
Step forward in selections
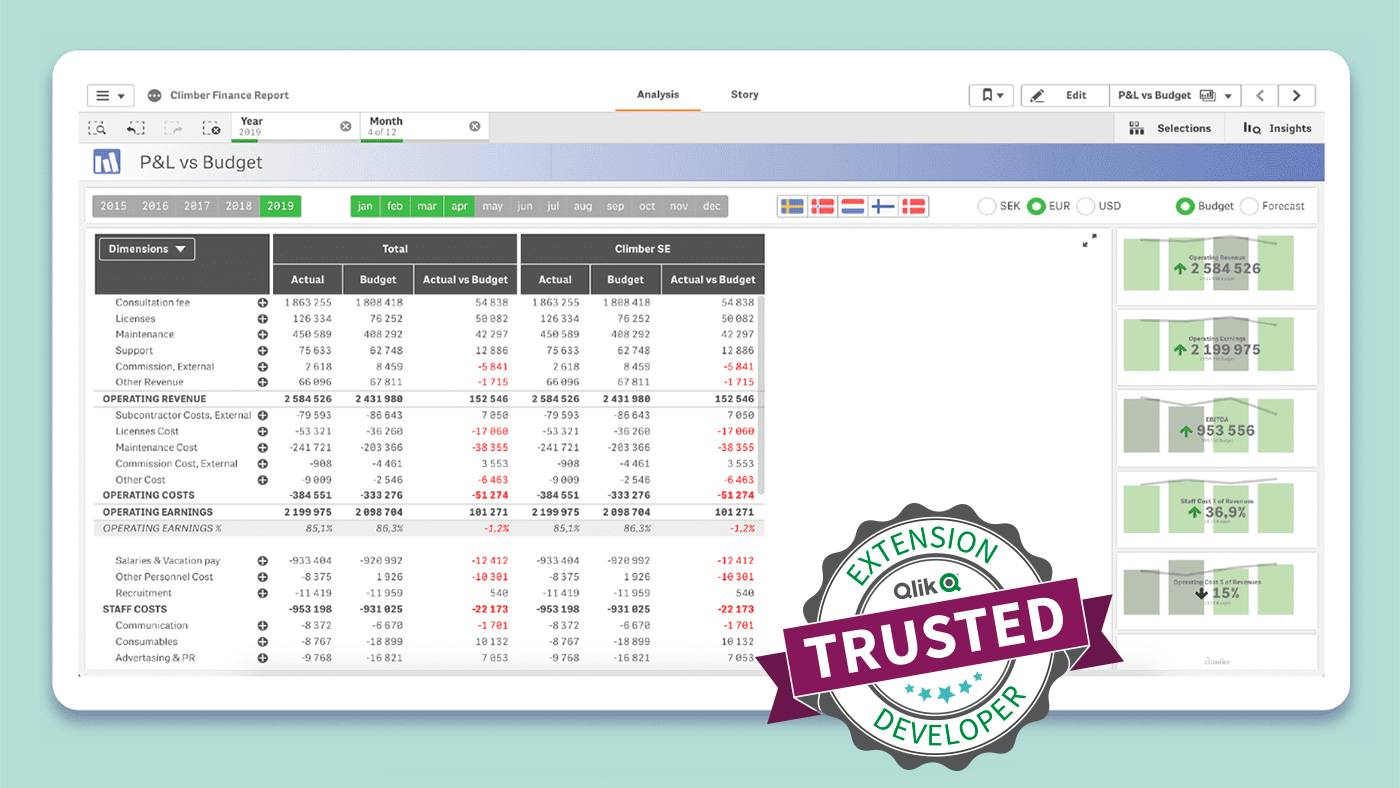173,128
